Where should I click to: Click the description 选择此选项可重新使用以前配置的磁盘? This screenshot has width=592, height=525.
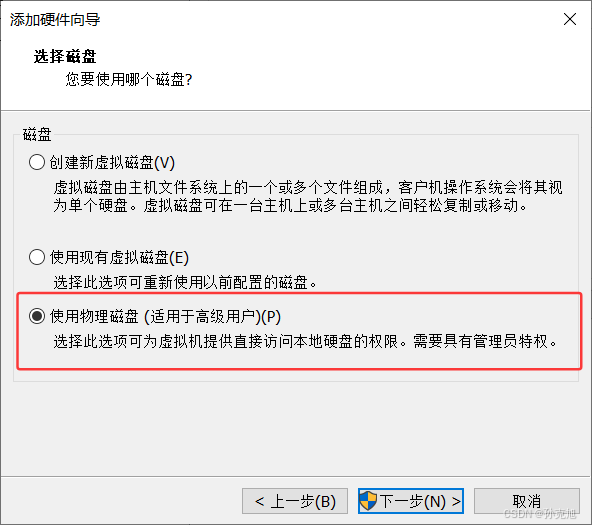tap(185, 282)
